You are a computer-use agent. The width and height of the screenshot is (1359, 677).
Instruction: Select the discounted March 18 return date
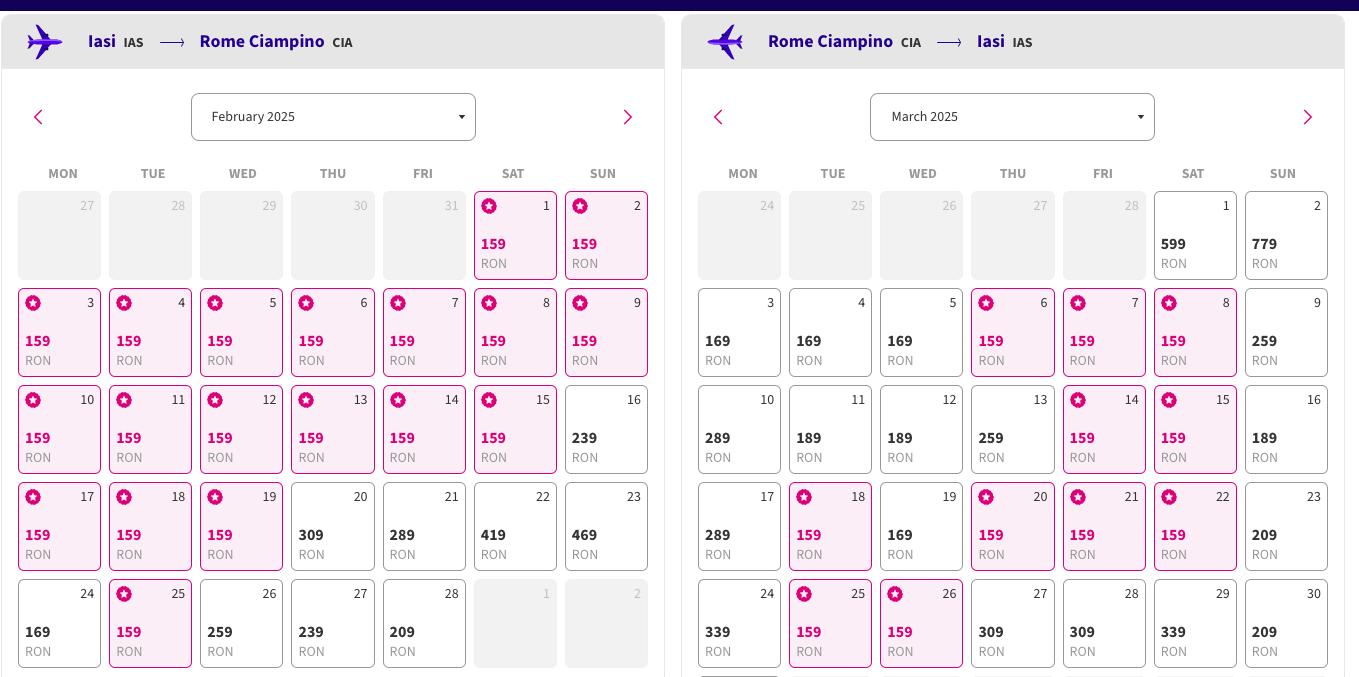click(x=830, y=526)
